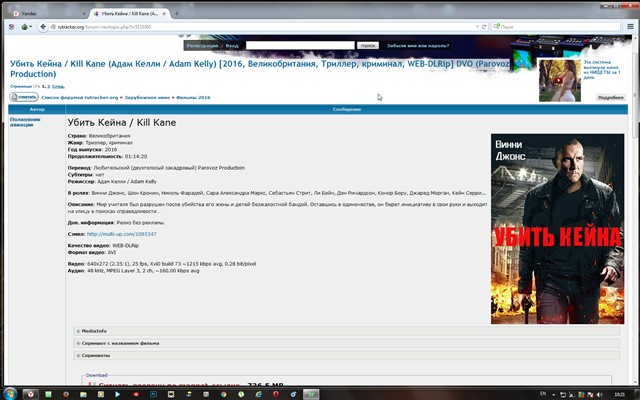Go back with the browser back arrow
Screen dimensions: 640x400
43,27
